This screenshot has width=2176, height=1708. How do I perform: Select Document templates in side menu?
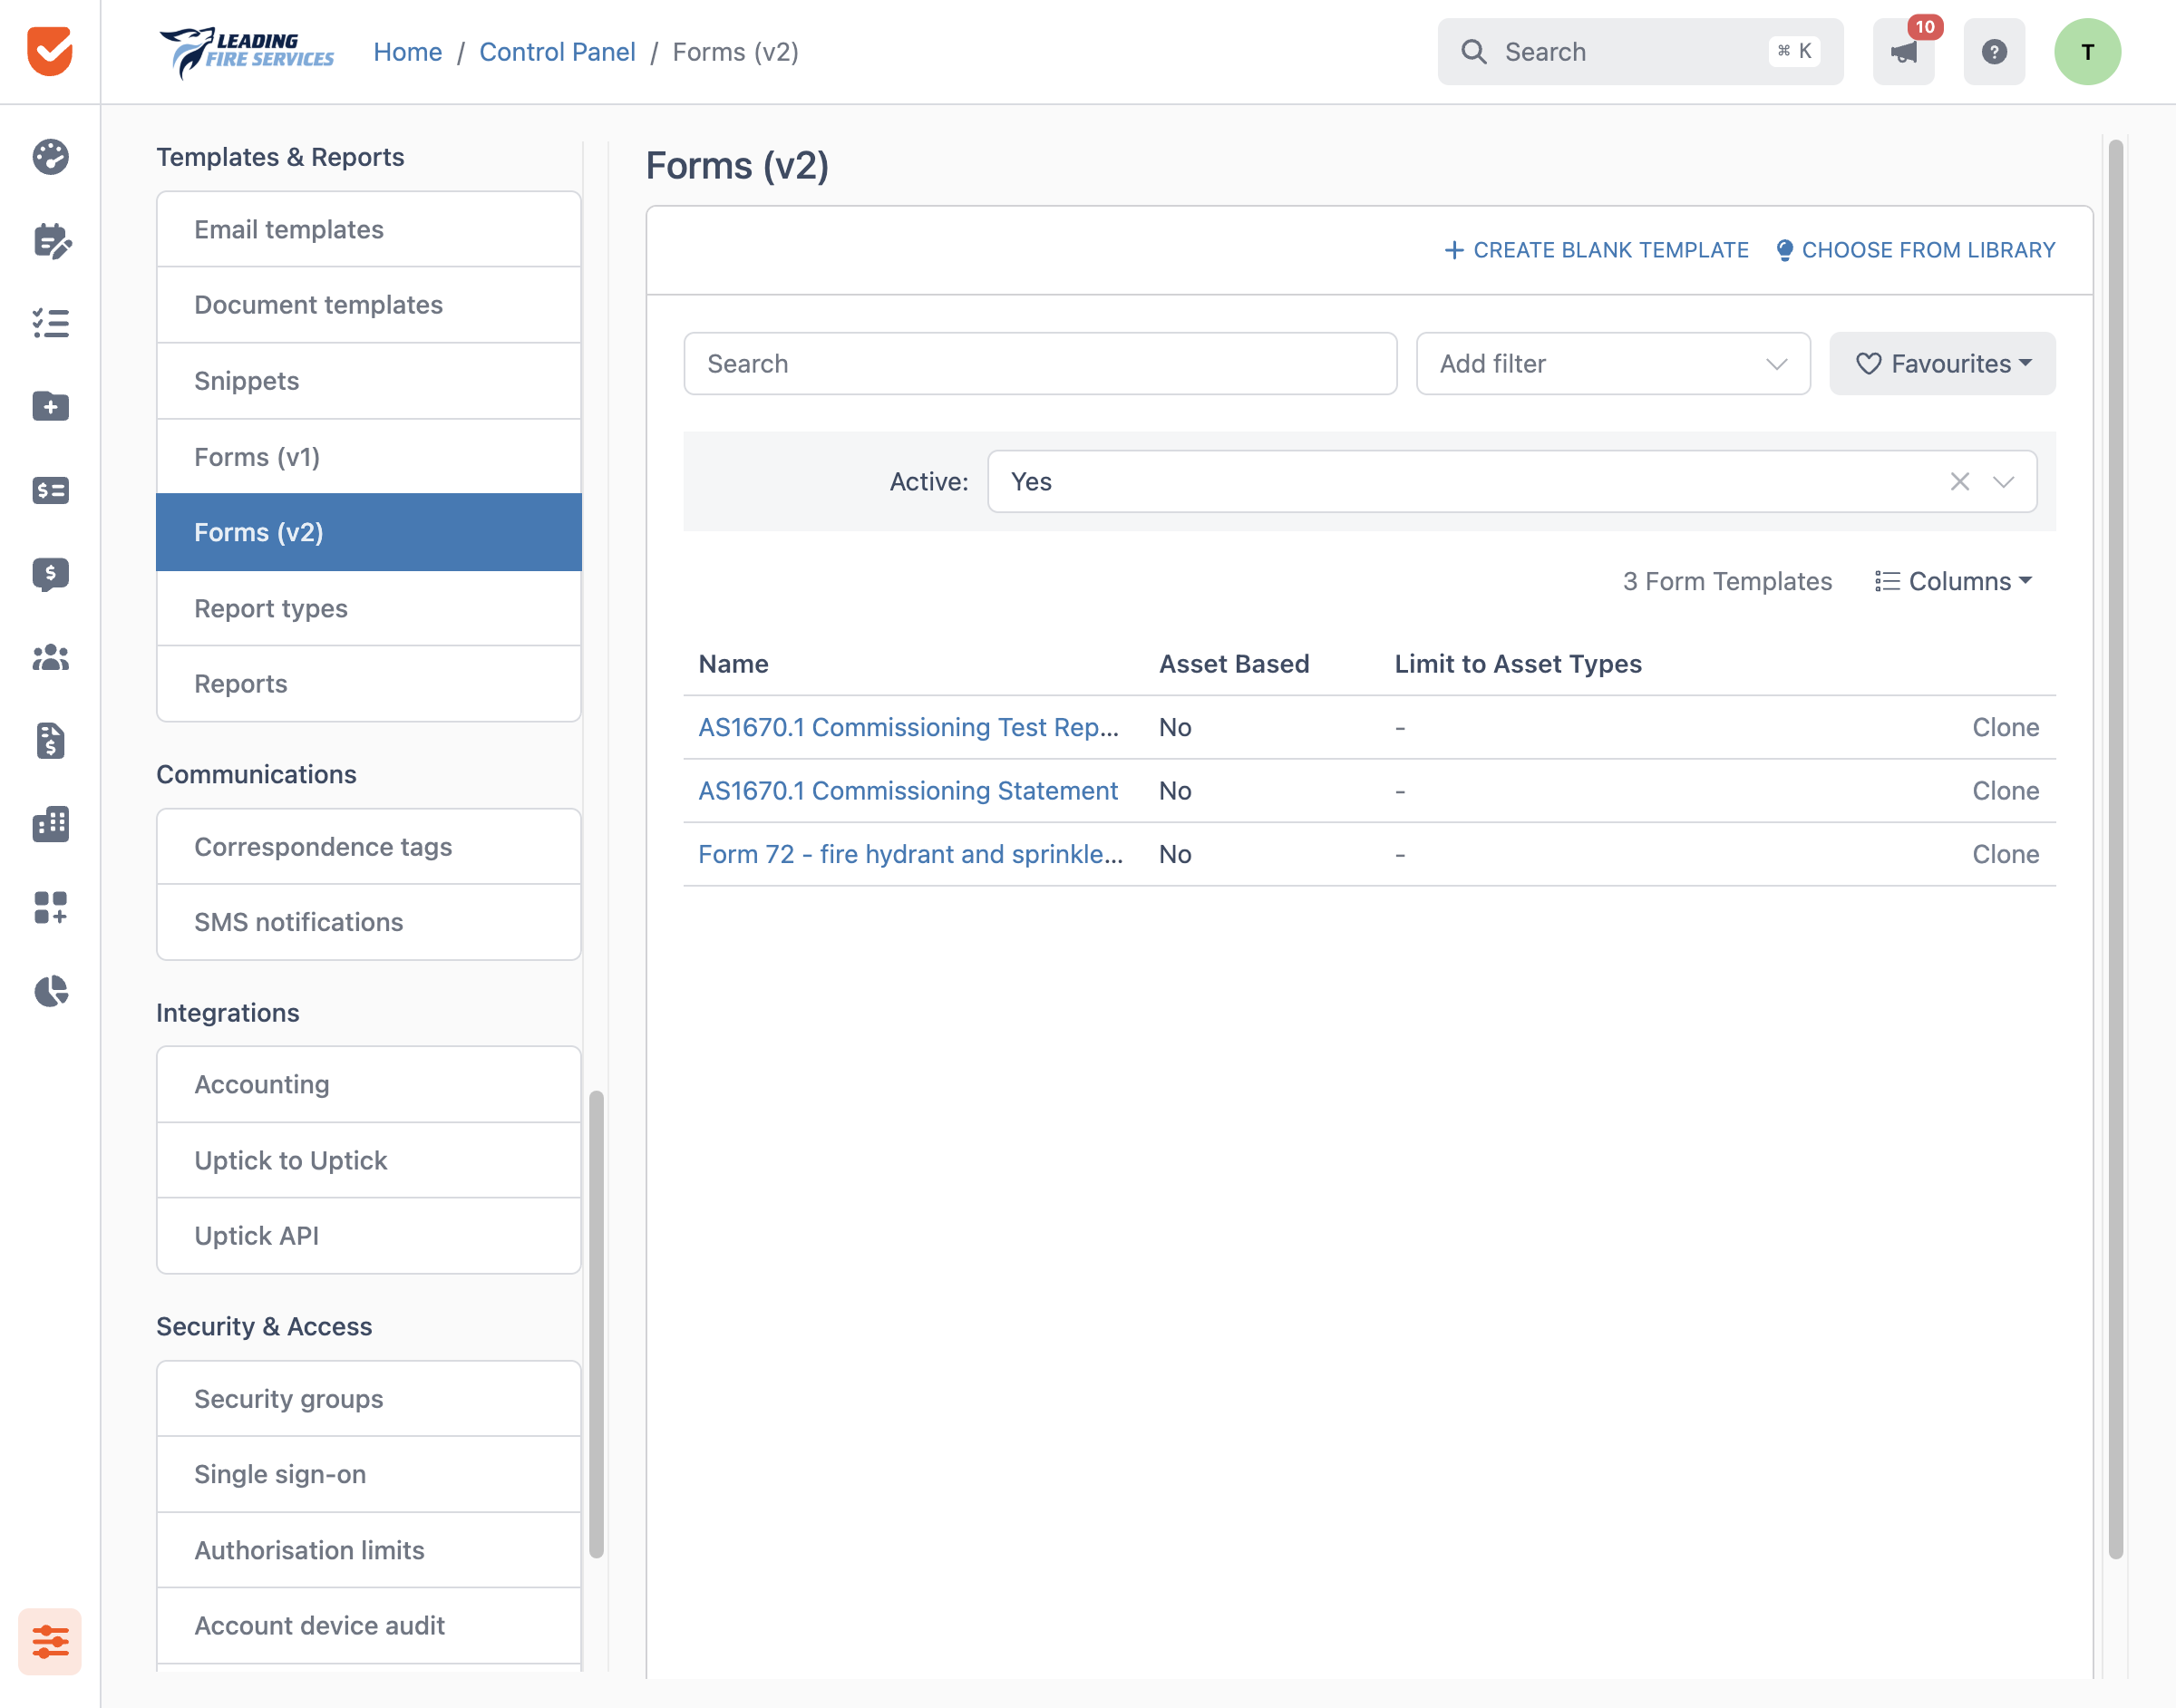[369, 305]
